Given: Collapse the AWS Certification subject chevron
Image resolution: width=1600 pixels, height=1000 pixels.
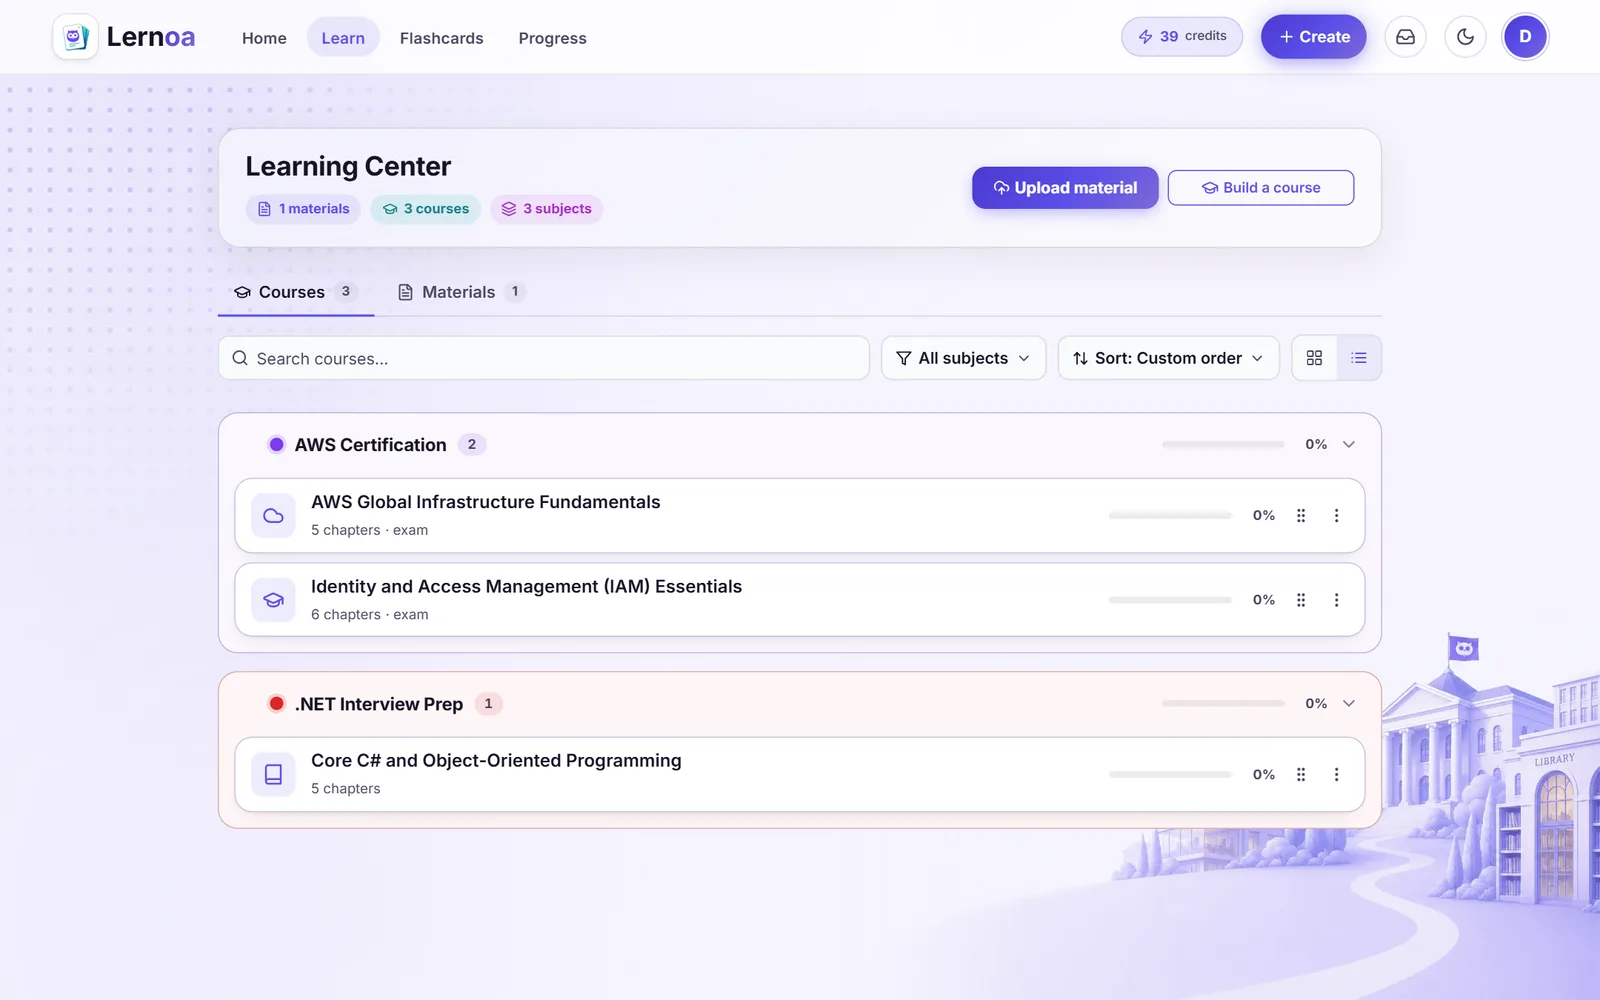Looking at the screenshot, I should click(x=1349, y=444).
